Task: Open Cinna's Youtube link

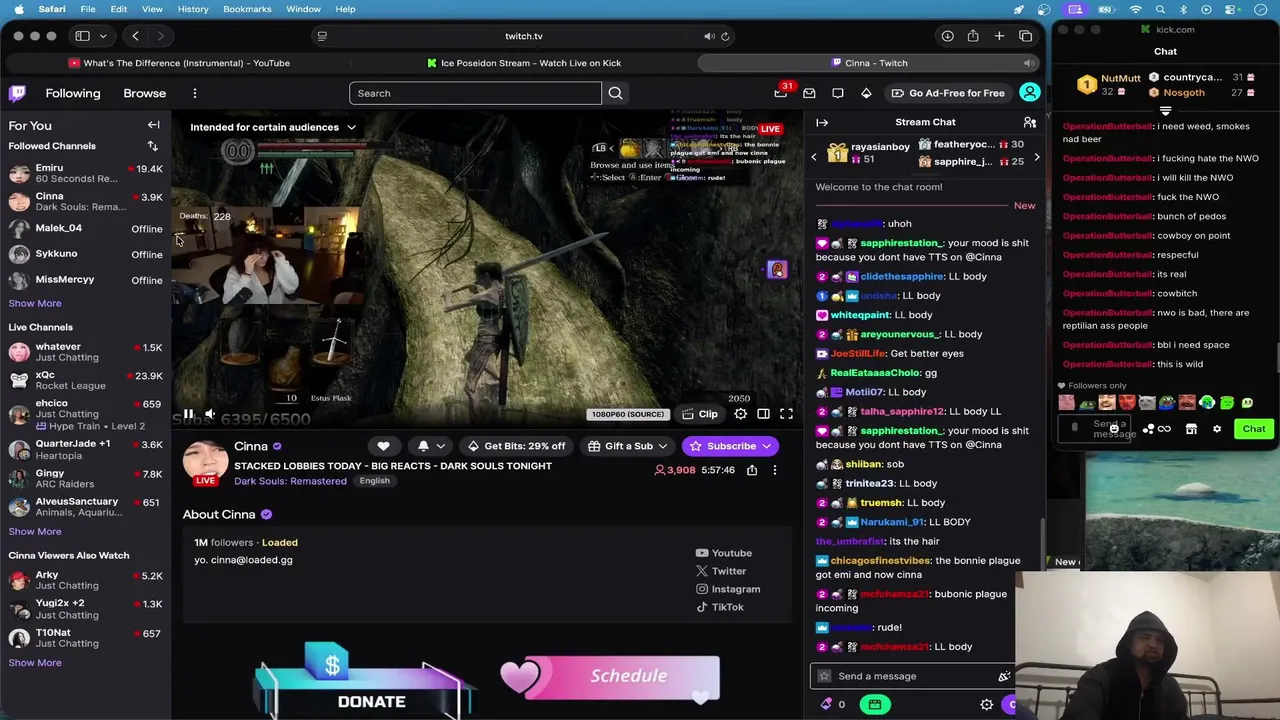Action: 724,553
